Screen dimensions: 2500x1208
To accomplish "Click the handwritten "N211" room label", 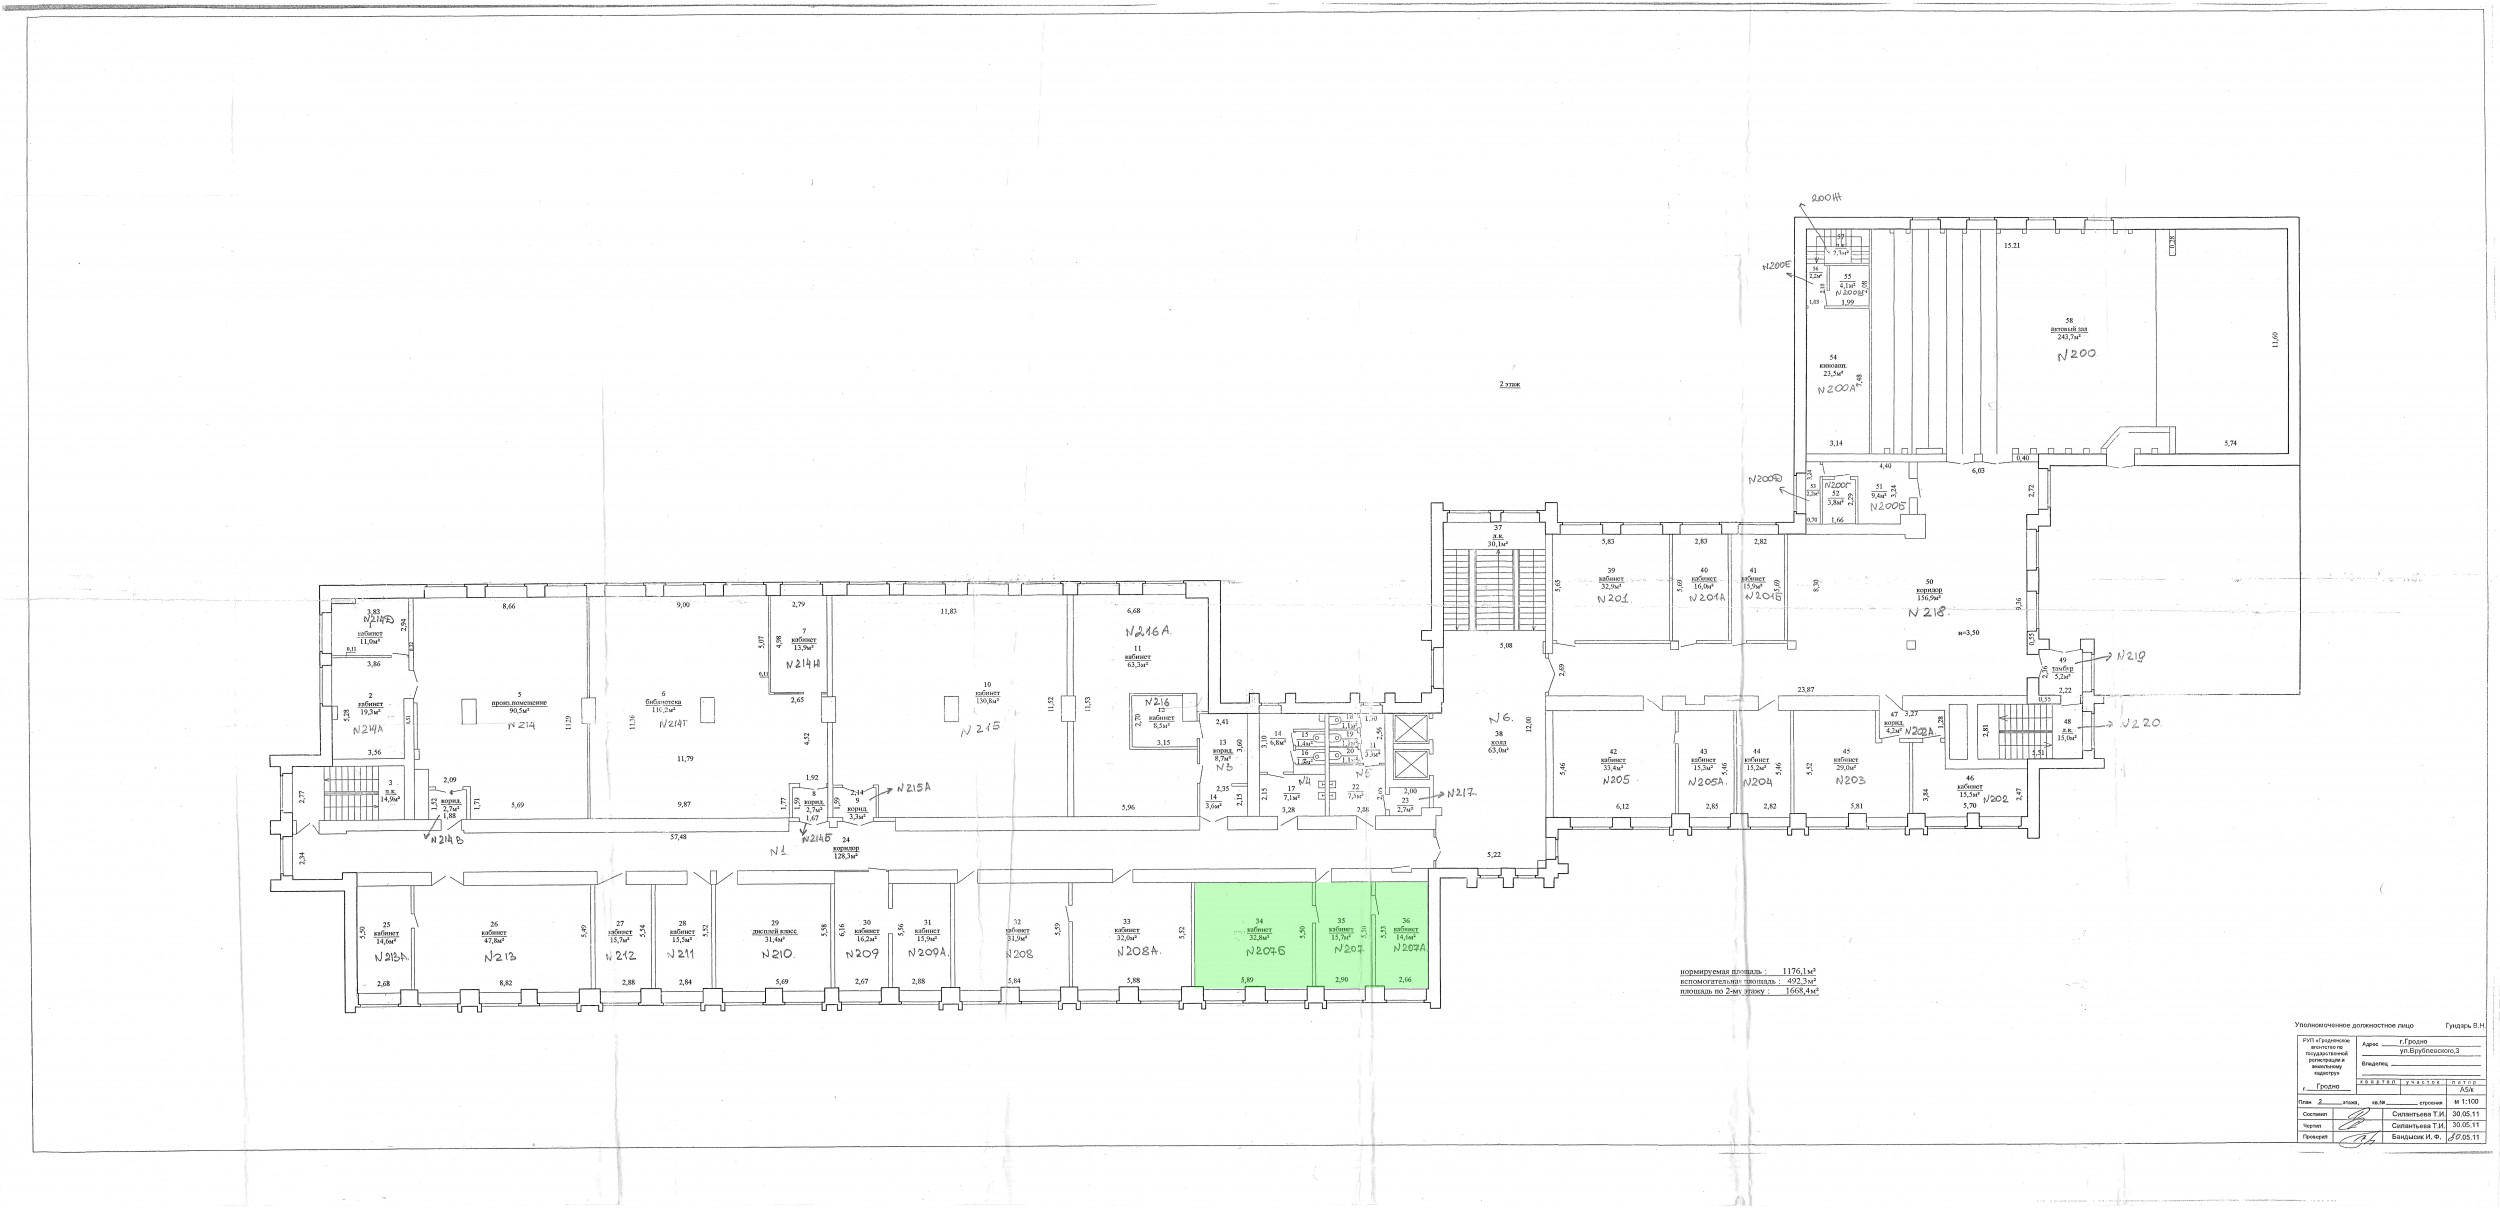I will click(680, 955).
